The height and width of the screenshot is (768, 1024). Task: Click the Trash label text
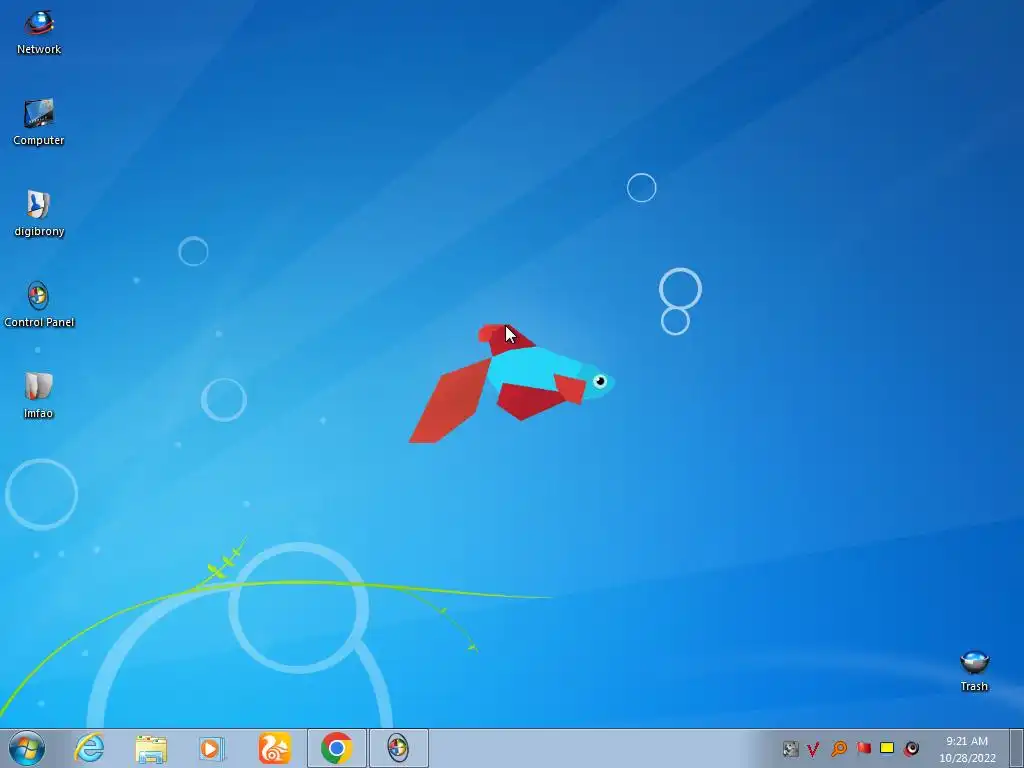(974, 686)
